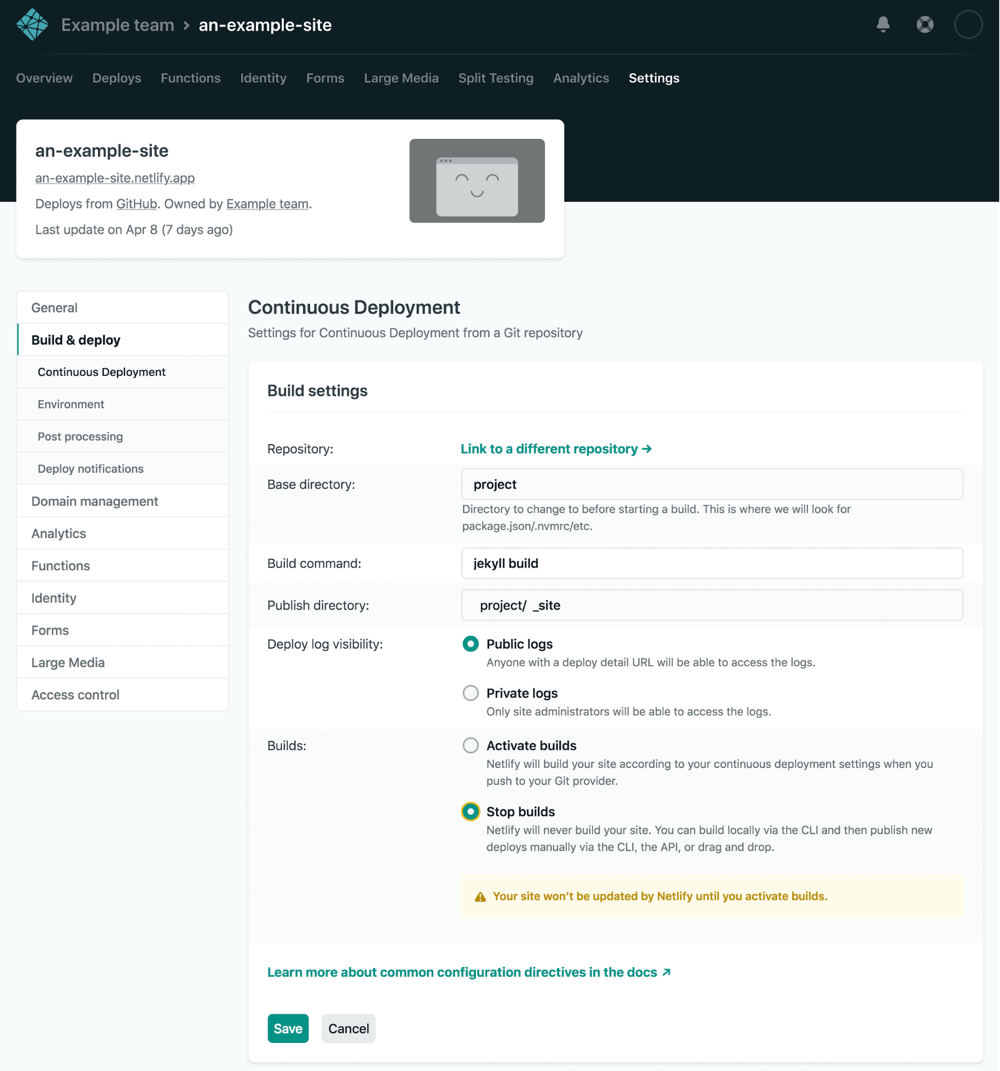Enable Activate builds
The width and height of the screenshot is (1000, 1071).
(470, 745)
